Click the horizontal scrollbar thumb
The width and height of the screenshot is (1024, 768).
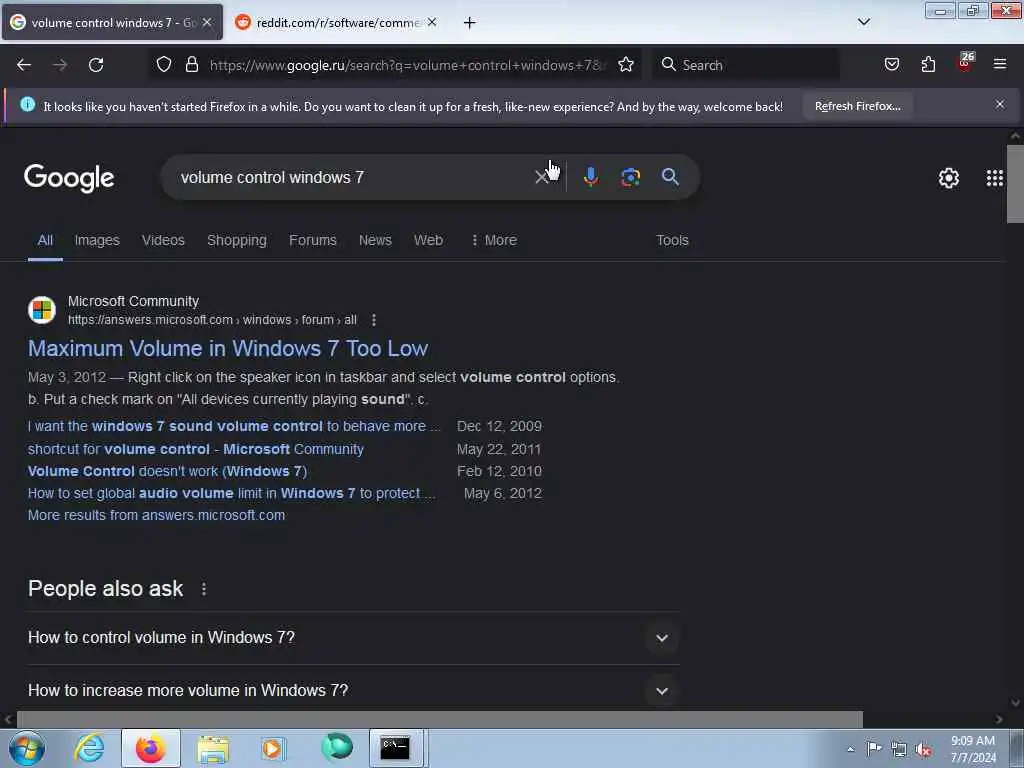click(440, 719)
